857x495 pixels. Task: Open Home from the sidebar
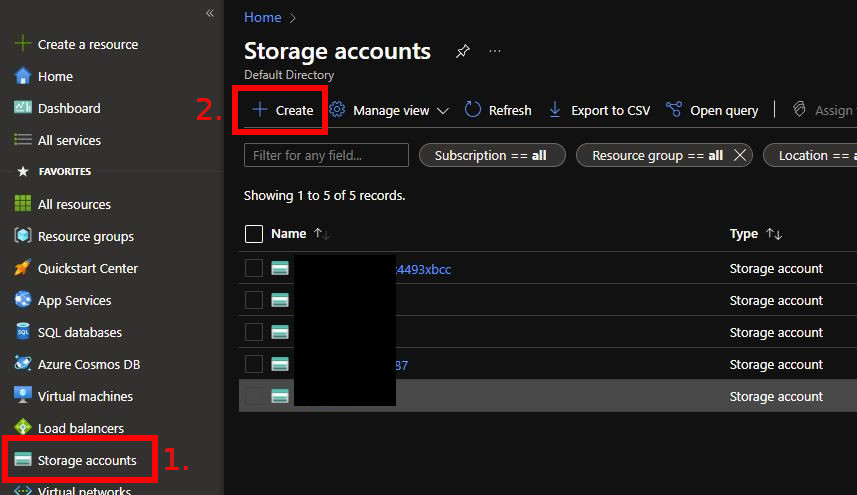click(55, 76)
